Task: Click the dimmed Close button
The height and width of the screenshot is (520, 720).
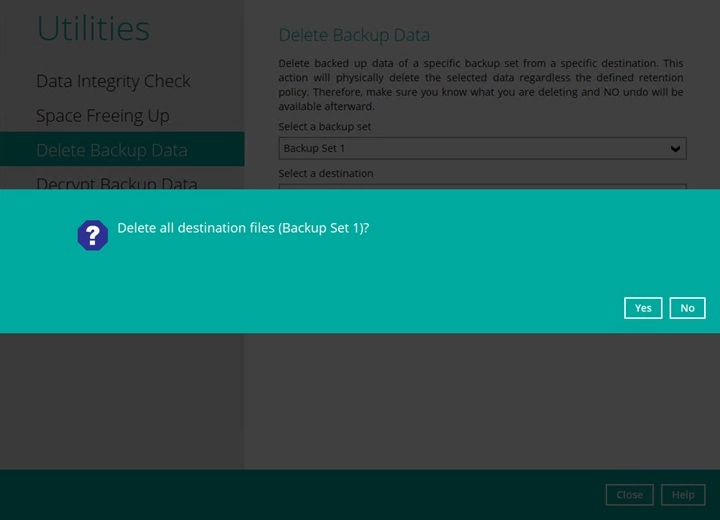Action: (x=630, y=495)
